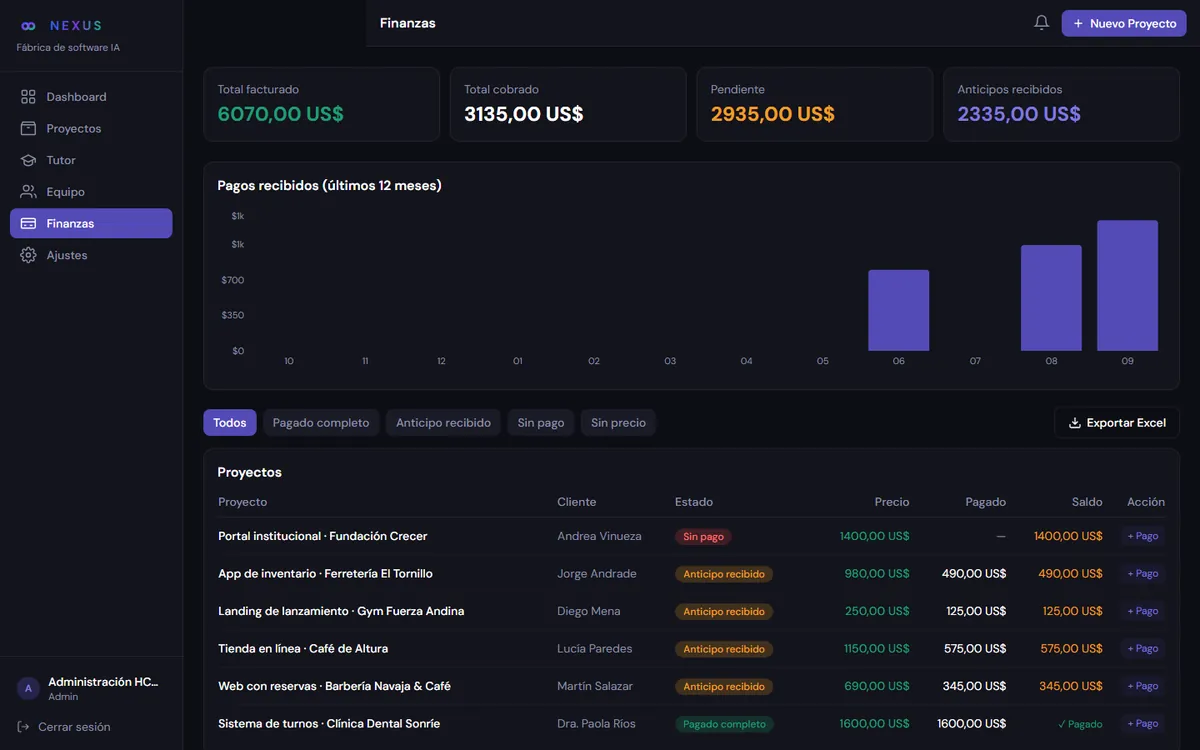Add payment for Tienda en línea row
Image resolution: width=1200 pixels, height=750 pixels.
point(1143,649)
